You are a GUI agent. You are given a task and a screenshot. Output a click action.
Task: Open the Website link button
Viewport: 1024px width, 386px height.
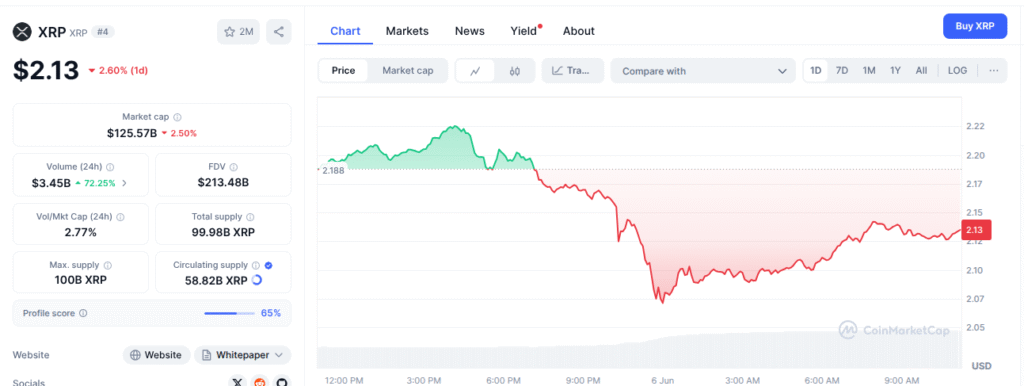tap(157, 355)
